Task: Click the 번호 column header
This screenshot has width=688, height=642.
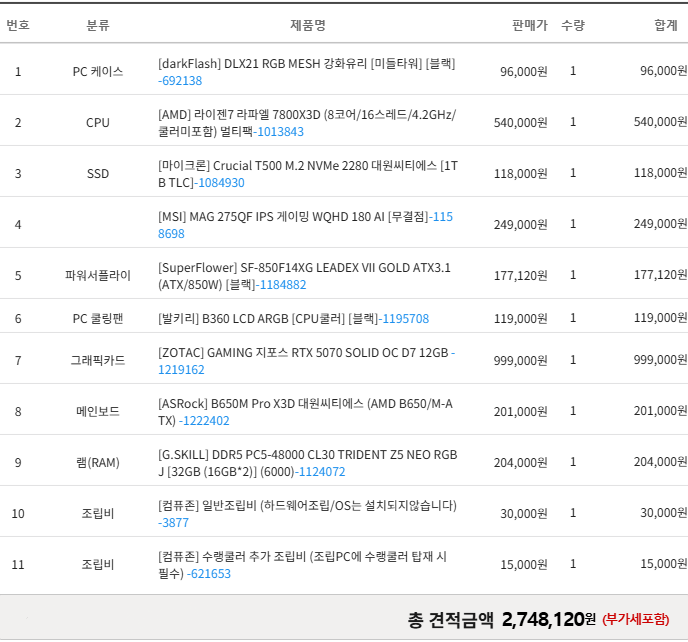Action: [18, 25]
